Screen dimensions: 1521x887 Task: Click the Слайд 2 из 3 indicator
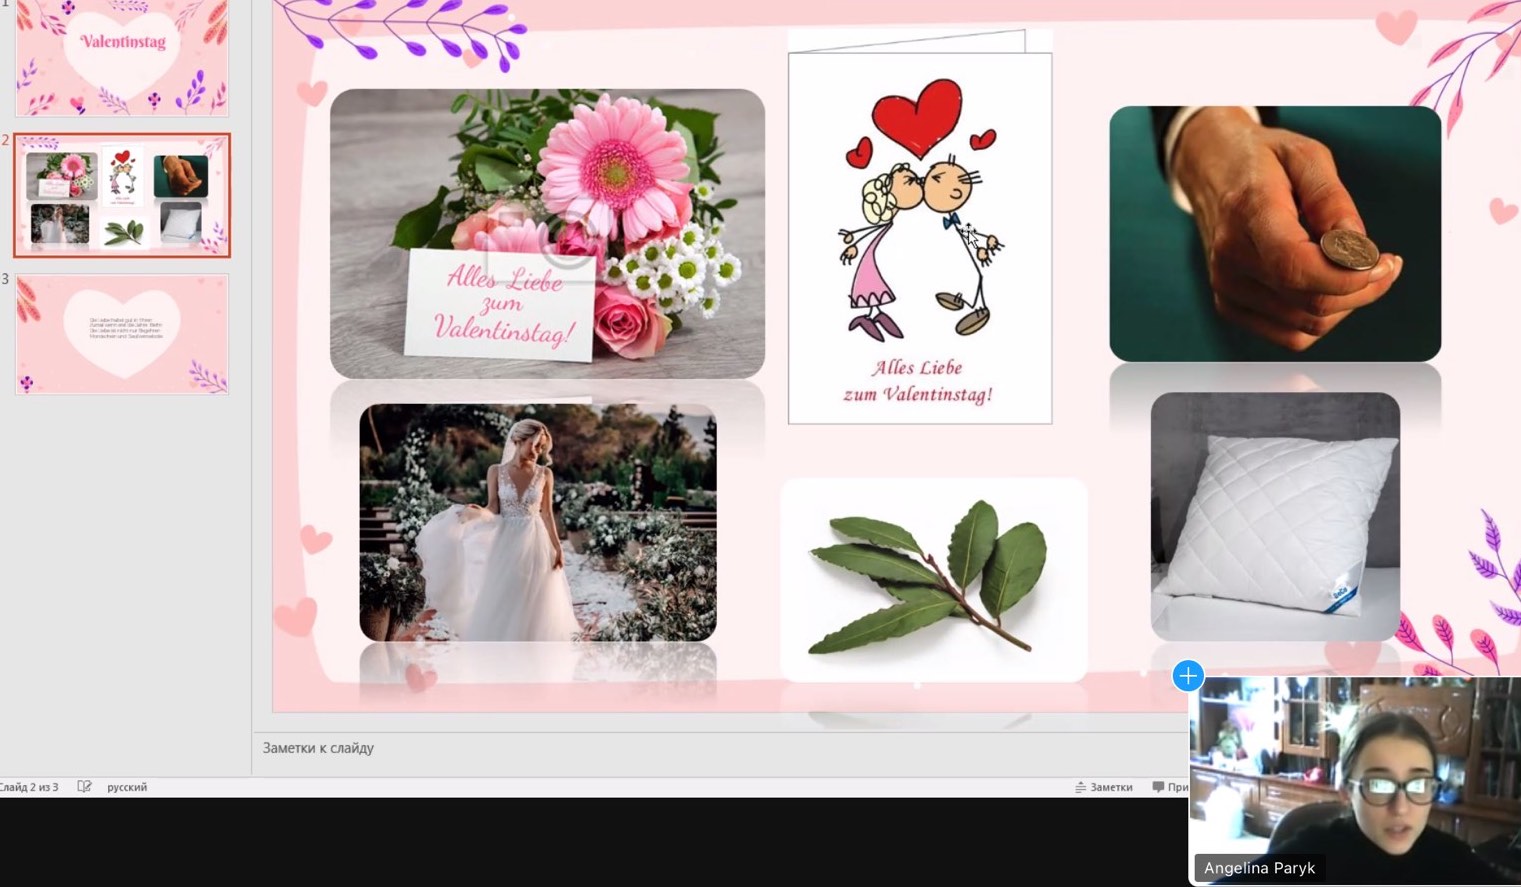point(29,787)
